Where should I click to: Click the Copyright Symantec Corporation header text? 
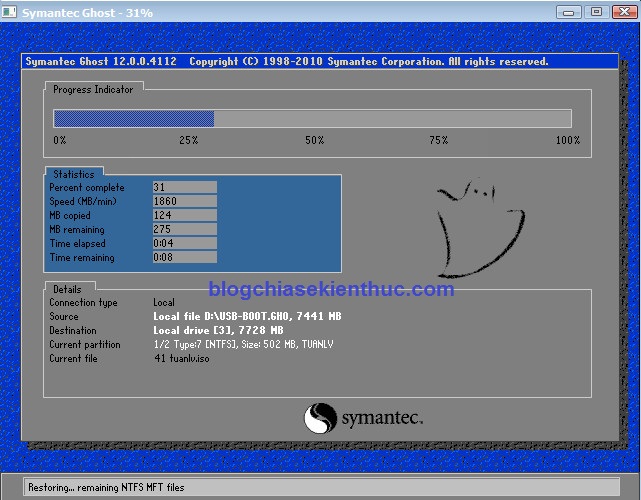point(369,62)
